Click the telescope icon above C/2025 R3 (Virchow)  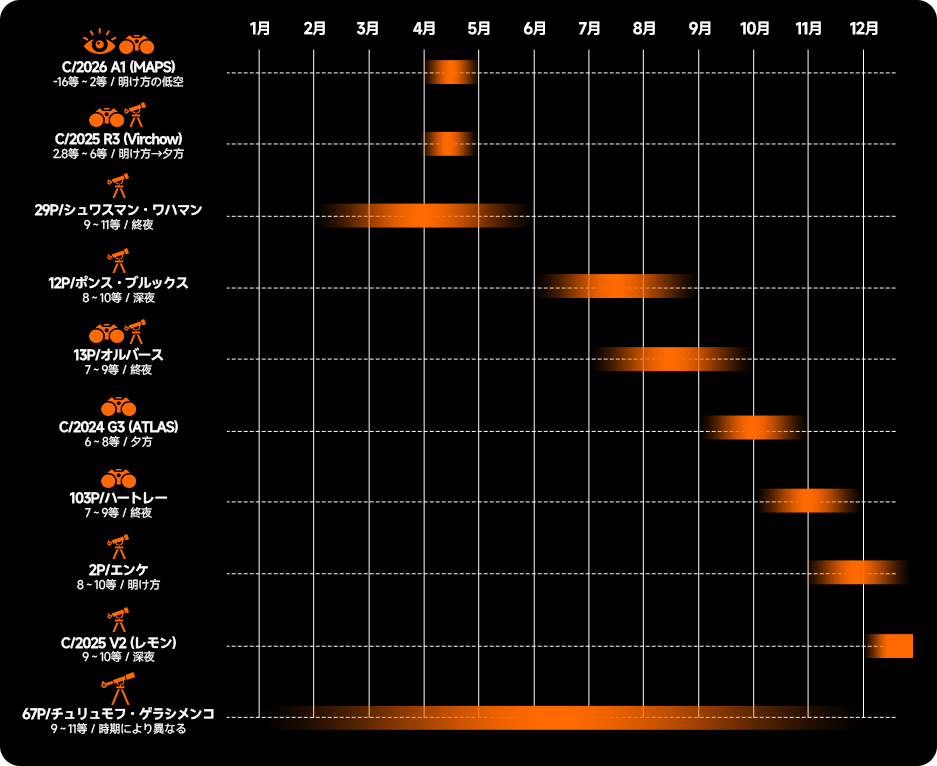click(137, 115)
